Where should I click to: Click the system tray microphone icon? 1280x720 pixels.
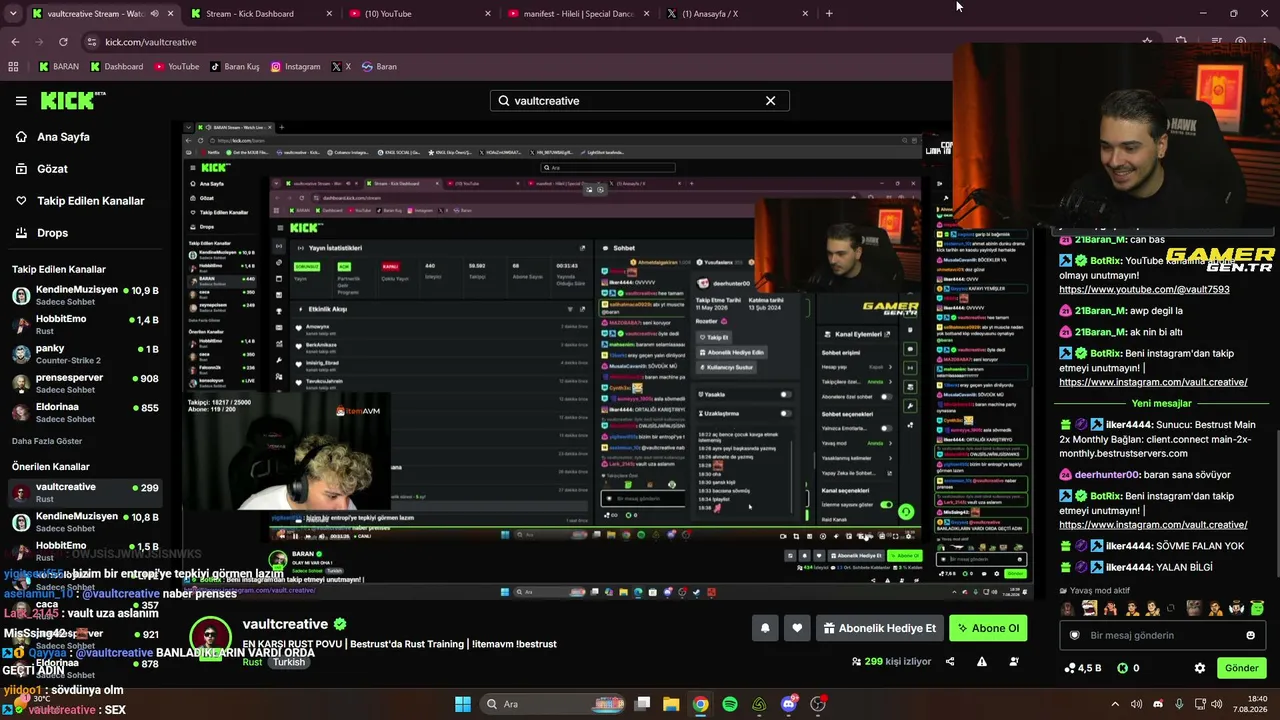(1180, 704)
